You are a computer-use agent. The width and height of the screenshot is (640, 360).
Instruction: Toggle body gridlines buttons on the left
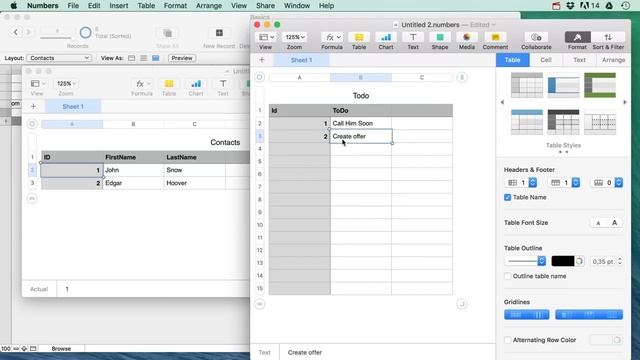point(527,315)
